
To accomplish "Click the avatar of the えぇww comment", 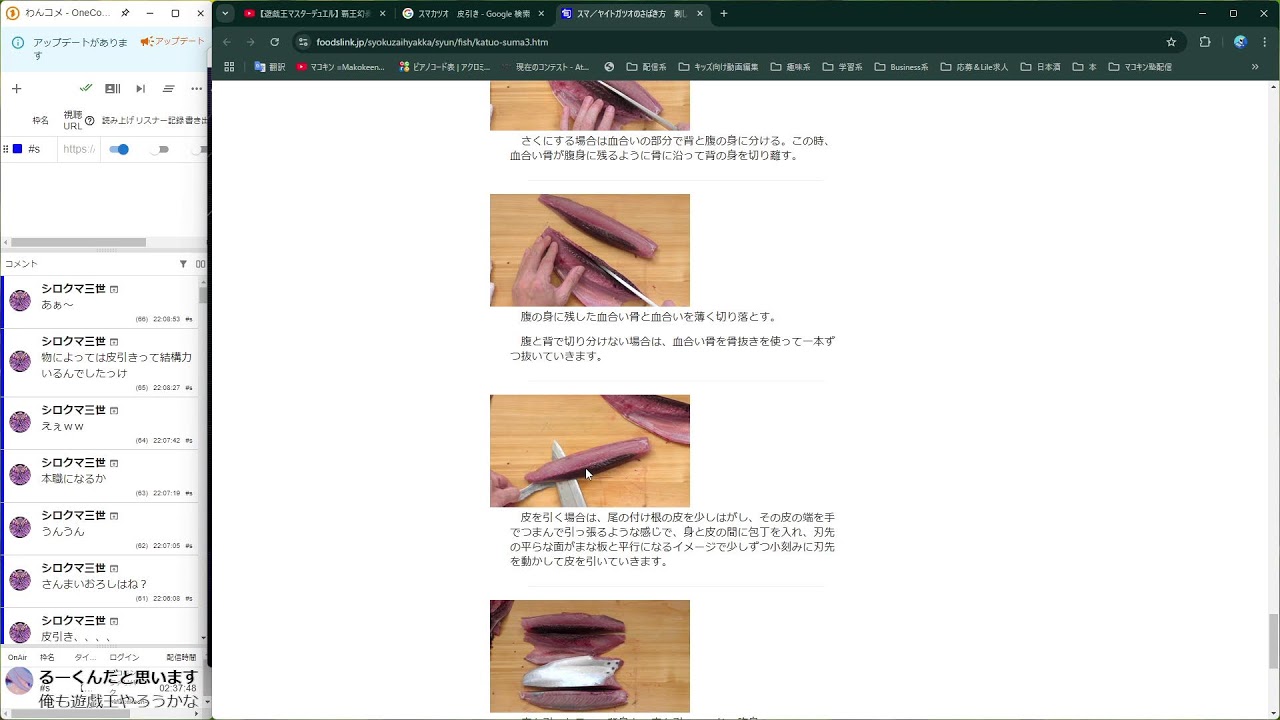I will [20, 421].
